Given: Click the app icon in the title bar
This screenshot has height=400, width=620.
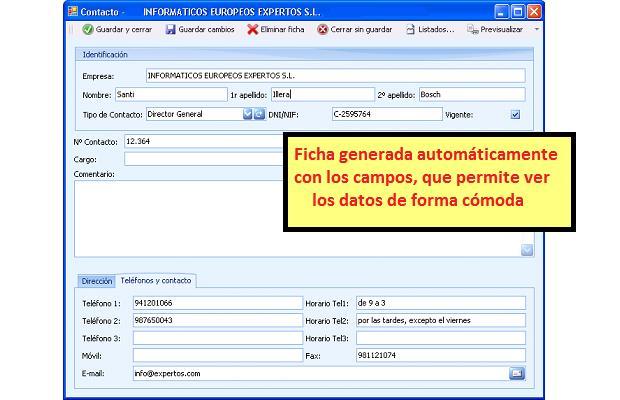Looking at the screenshot, I should click(x=73, y=11).
